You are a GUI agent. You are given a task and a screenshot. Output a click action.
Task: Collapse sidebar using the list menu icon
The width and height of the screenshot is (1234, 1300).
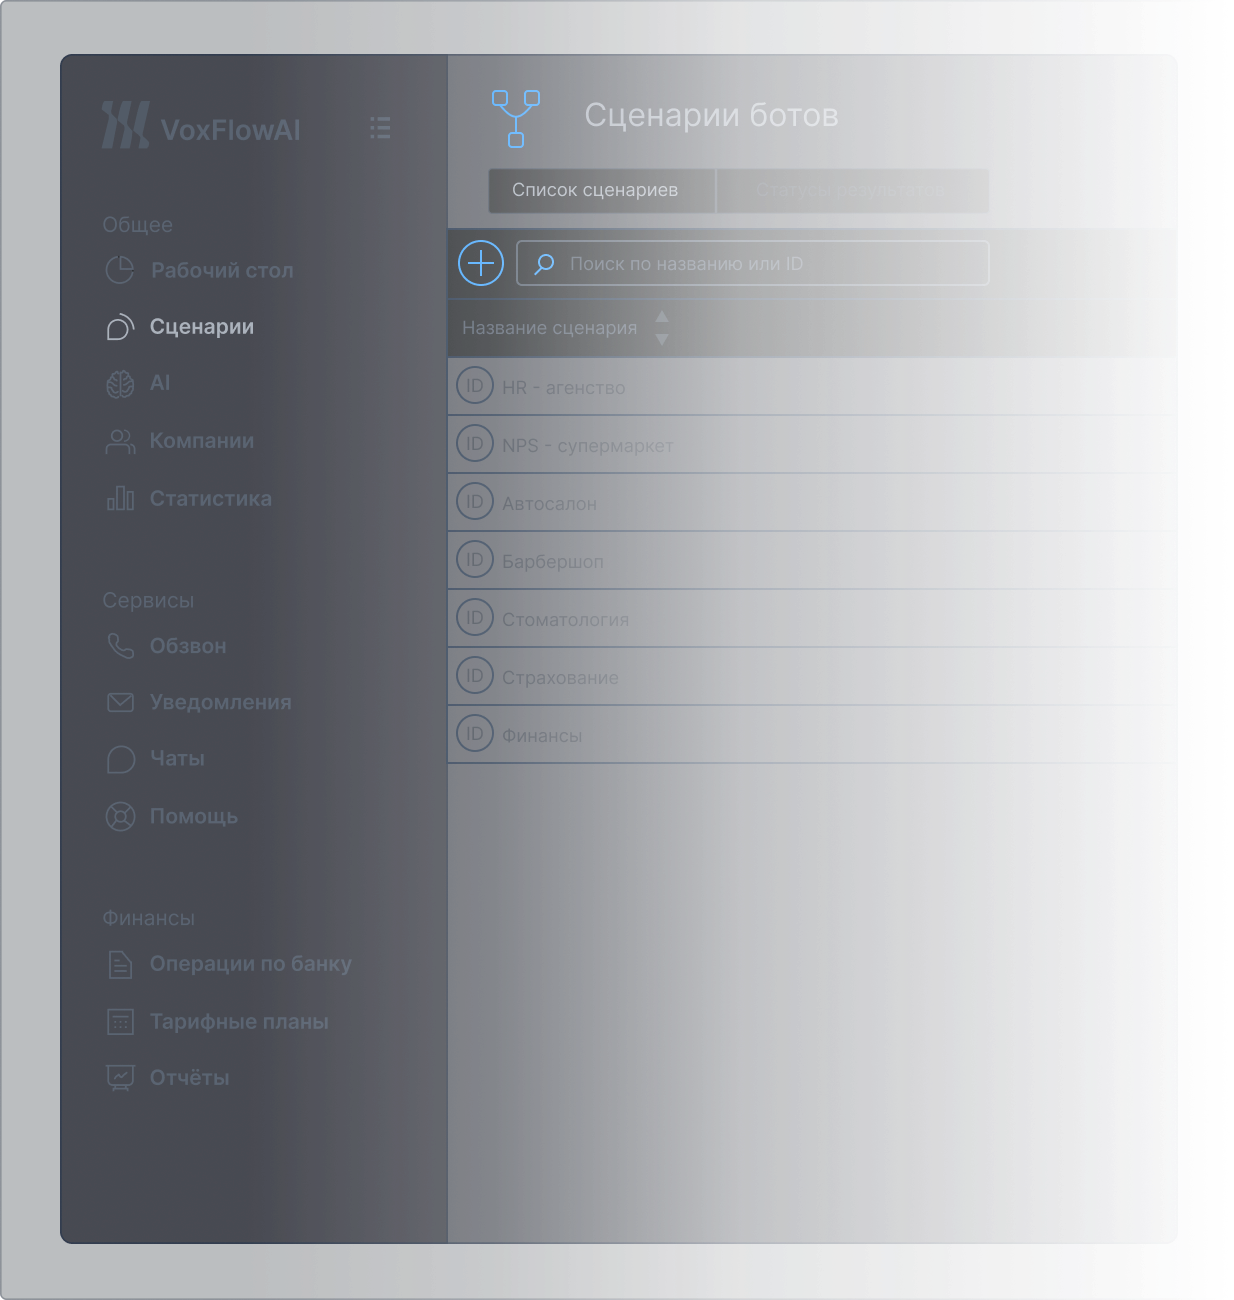(x=380, y=128)
